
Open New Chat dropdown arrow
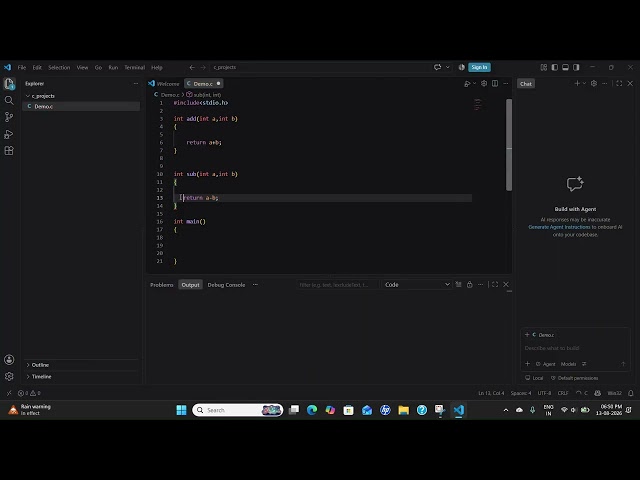584,83
